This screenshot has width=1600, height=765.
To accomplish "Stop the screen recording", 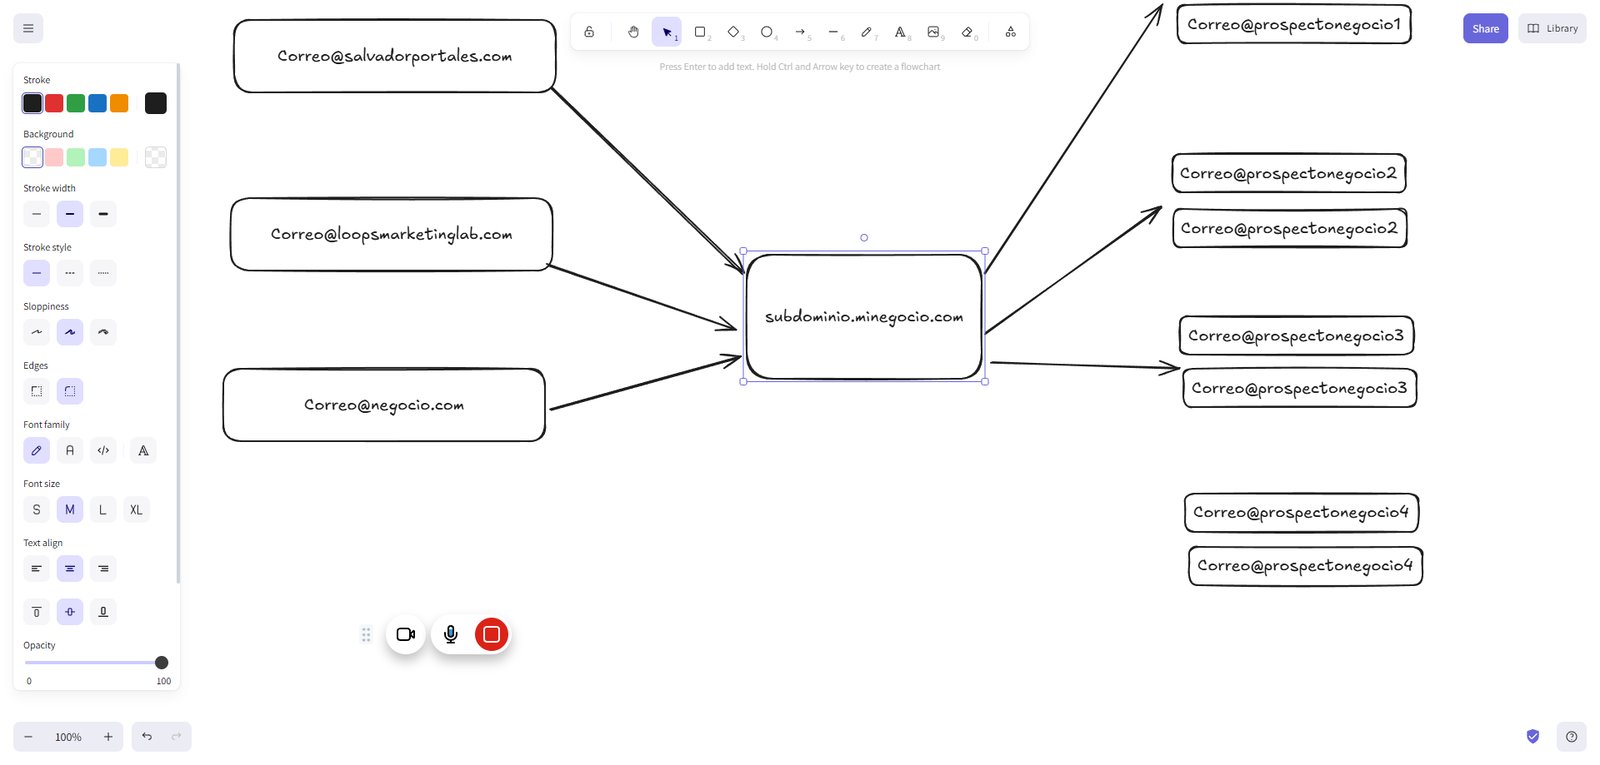I will tap(491, 634).
